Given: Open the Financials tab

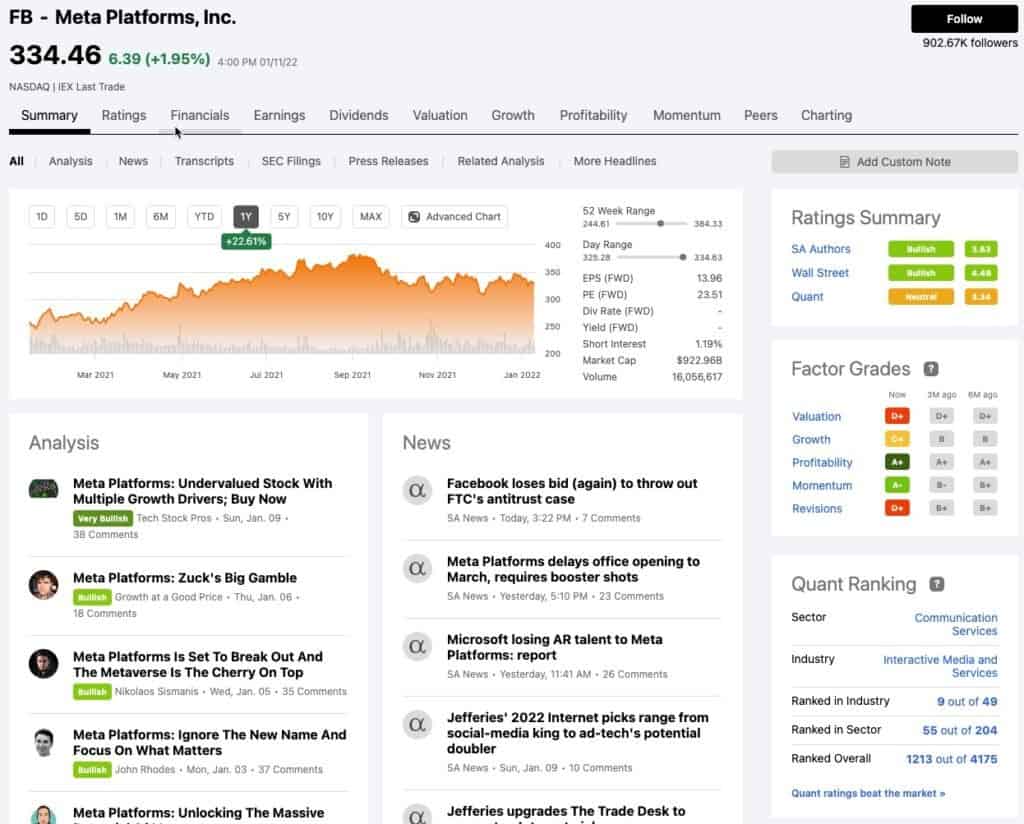Looking at the screenshot, I should coord(200,116).
